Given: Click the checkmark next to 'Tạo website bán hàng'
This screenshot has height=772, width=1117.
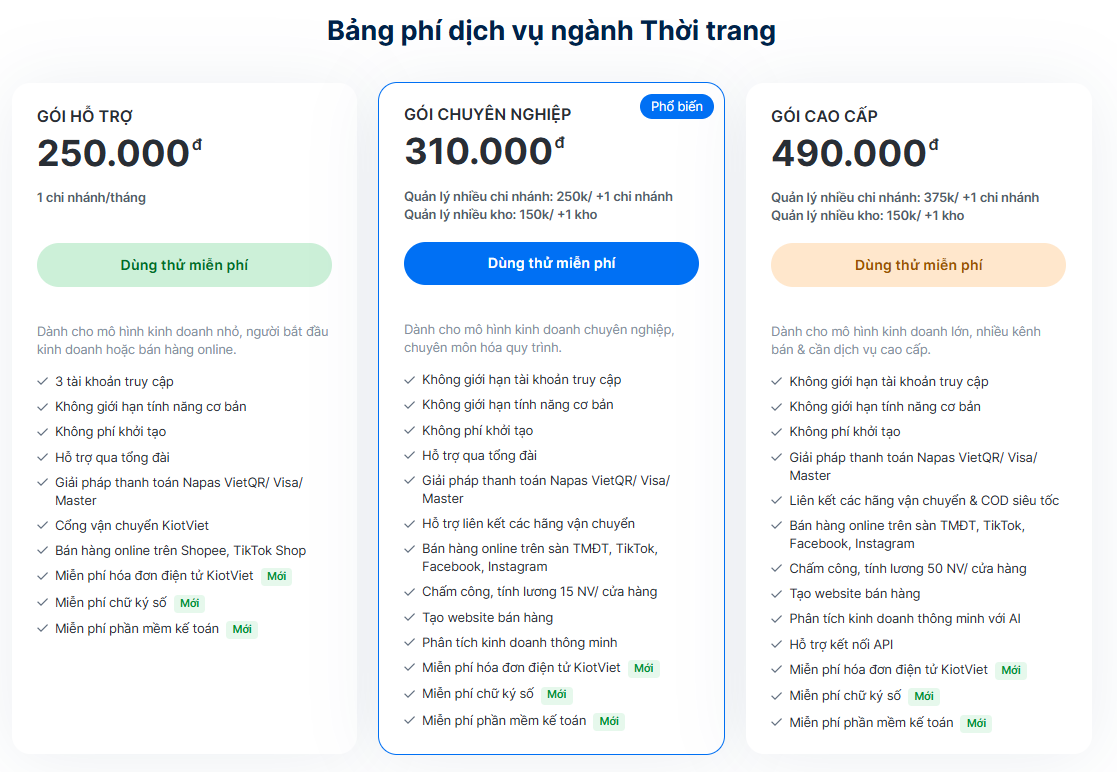Looking at the screenshot, I should pos(408,616).
